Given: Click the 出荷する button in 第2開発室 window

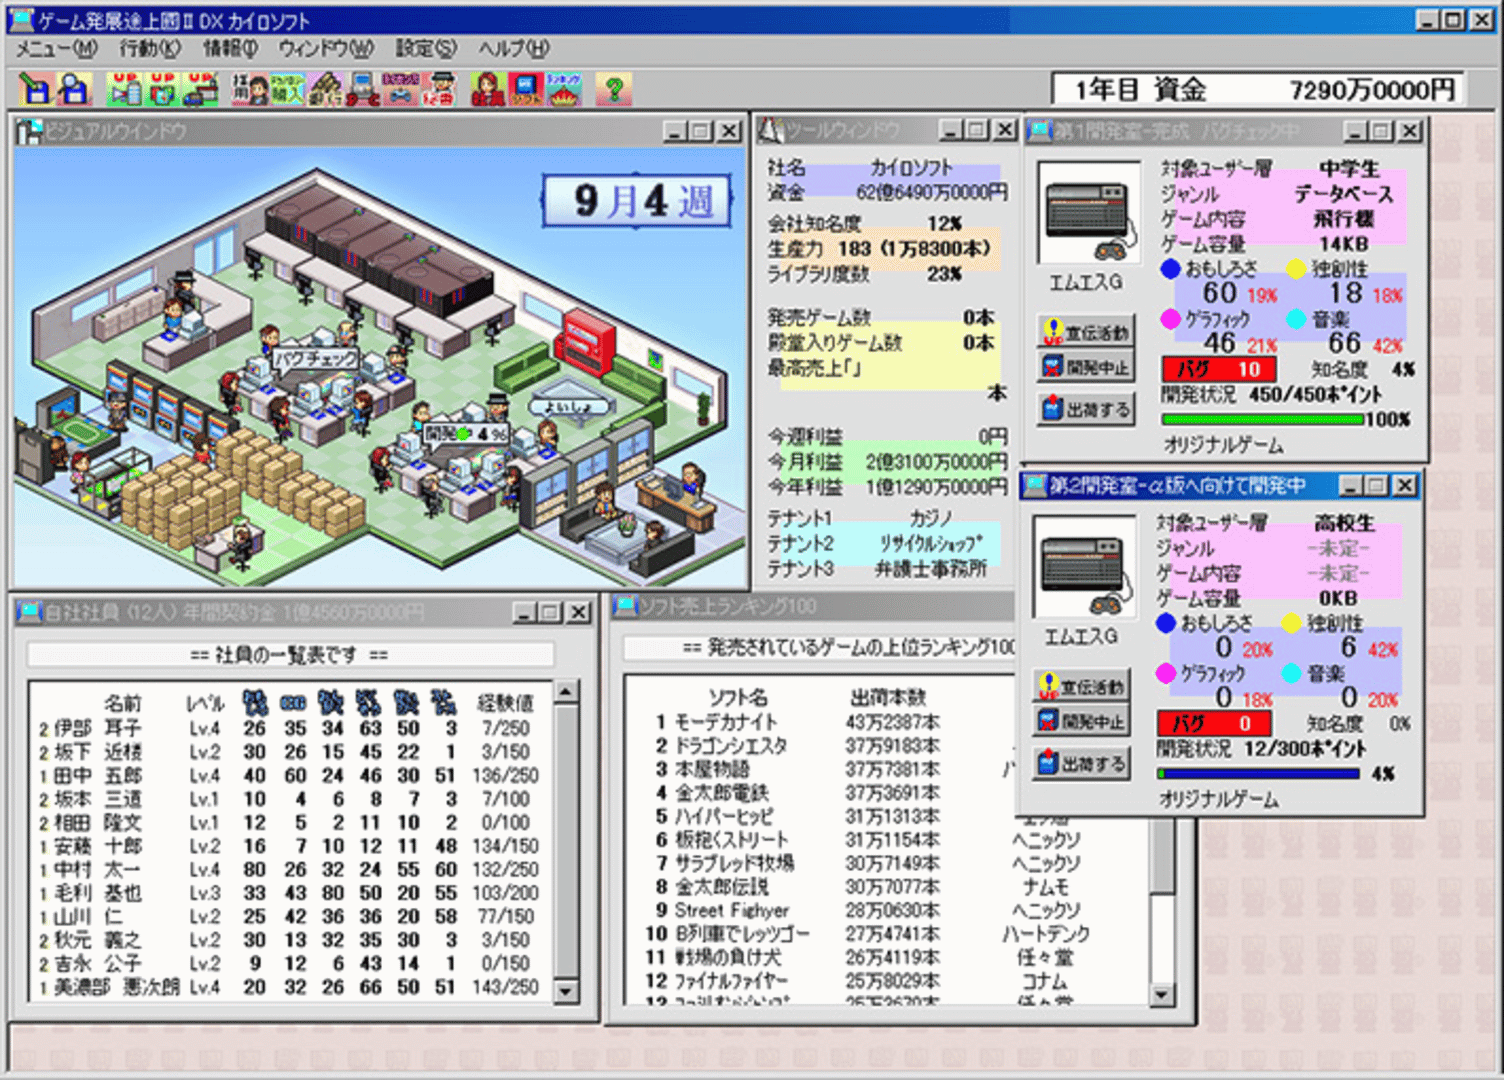Looking at the screenshot, I should click(1081, 763).
